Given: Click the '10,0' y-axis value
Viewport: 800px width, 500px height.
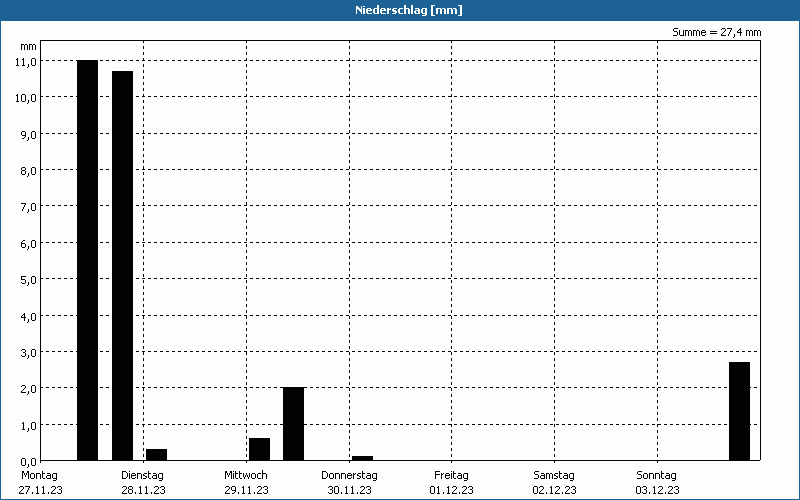Looking at the screenshot, I should [x=26, y=98].
